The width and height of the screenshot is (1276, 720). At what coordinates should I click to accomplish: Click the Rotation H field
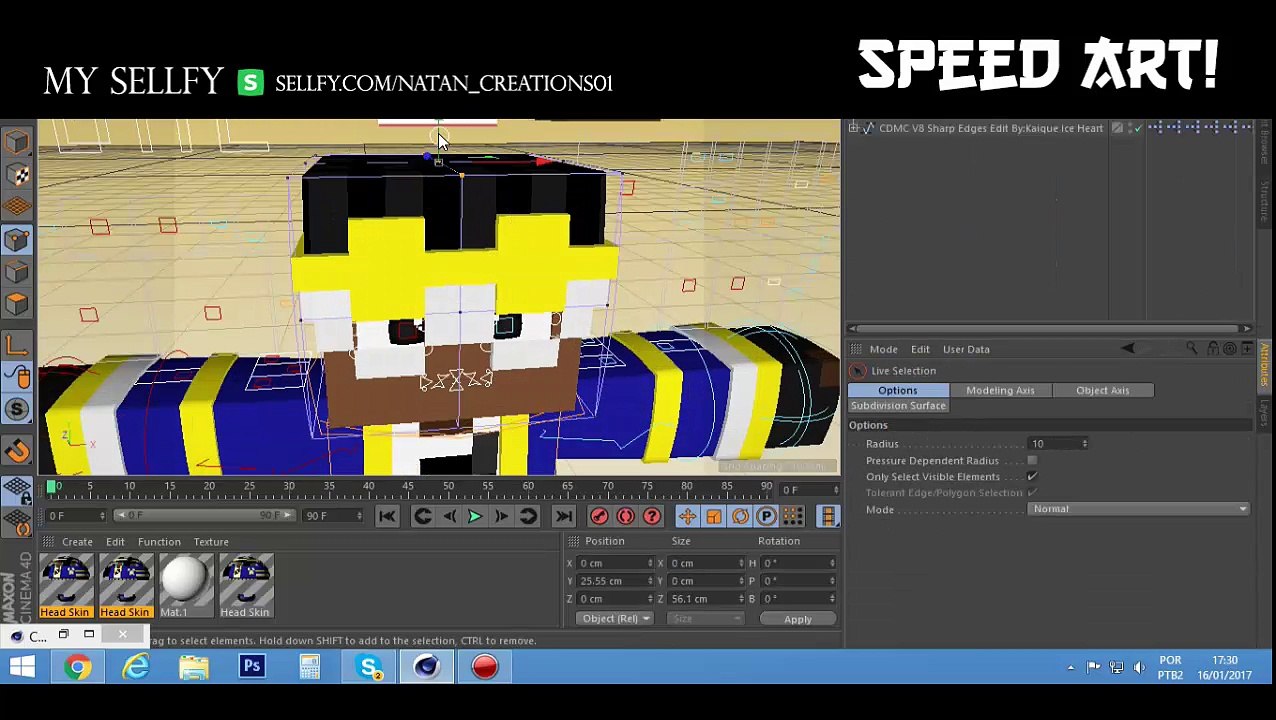tap(799, 563)
